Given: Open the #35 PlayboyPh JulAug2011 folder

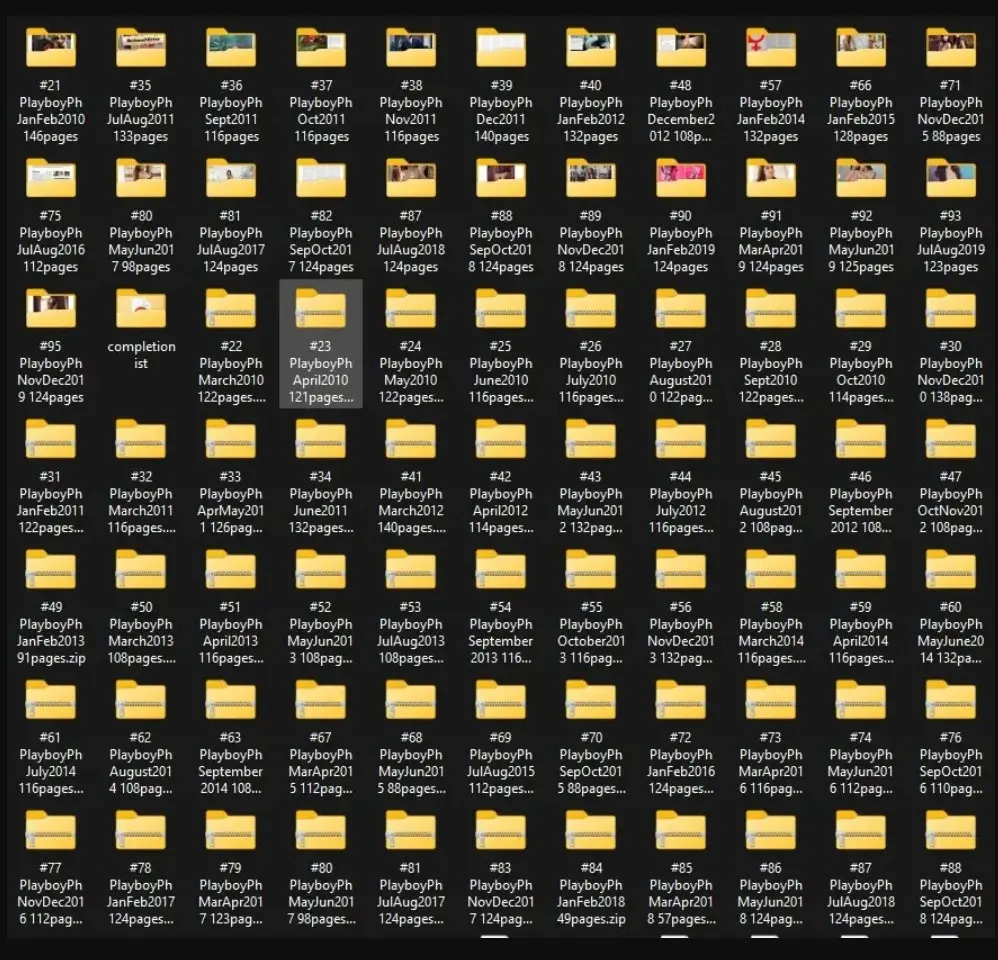Looking at the screenshot, I should point(141,48).
